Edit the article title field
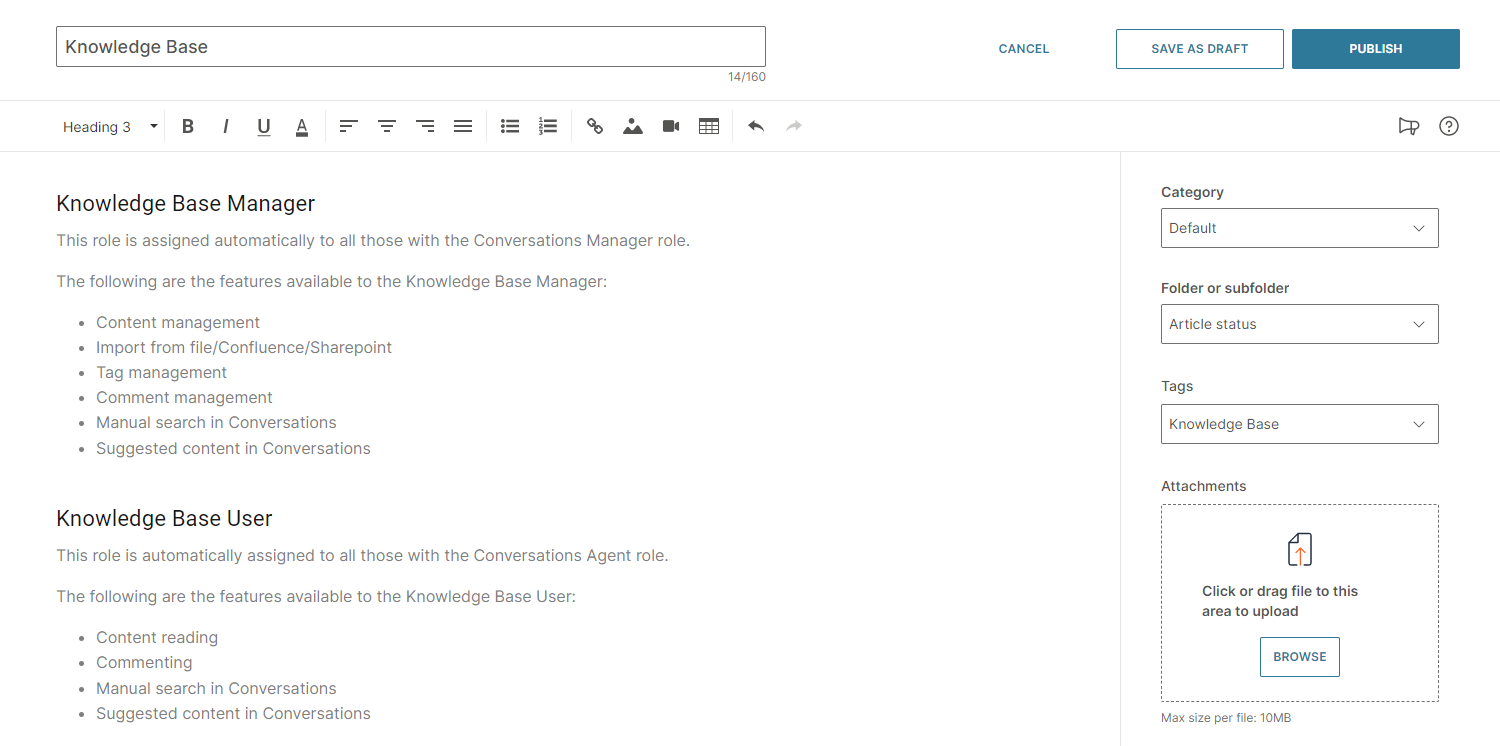The image size is (1500, 746). pyautogui.click(x=411, y=47)
